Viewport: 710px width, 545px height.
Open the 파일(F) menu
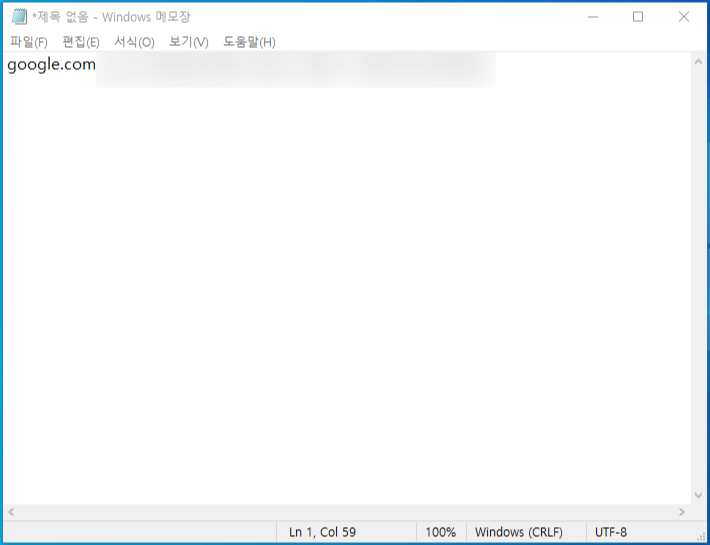(29, 42)
